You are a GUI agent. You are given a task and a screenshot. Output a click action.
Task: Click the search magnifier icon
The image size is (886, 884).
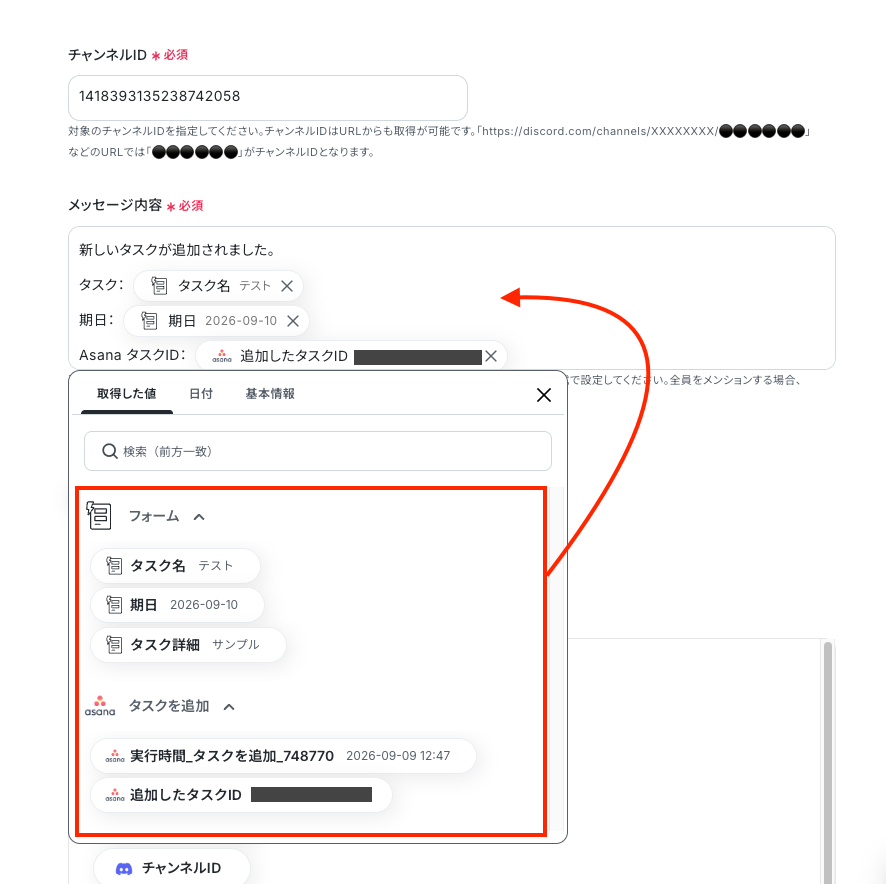tap(109, 451)
